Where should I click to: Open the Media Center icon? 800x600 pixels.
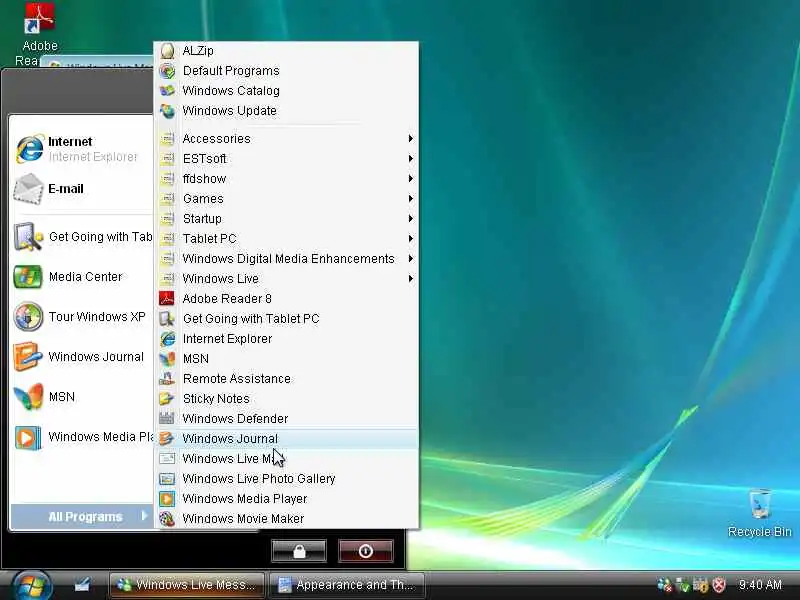pos(28,277)
